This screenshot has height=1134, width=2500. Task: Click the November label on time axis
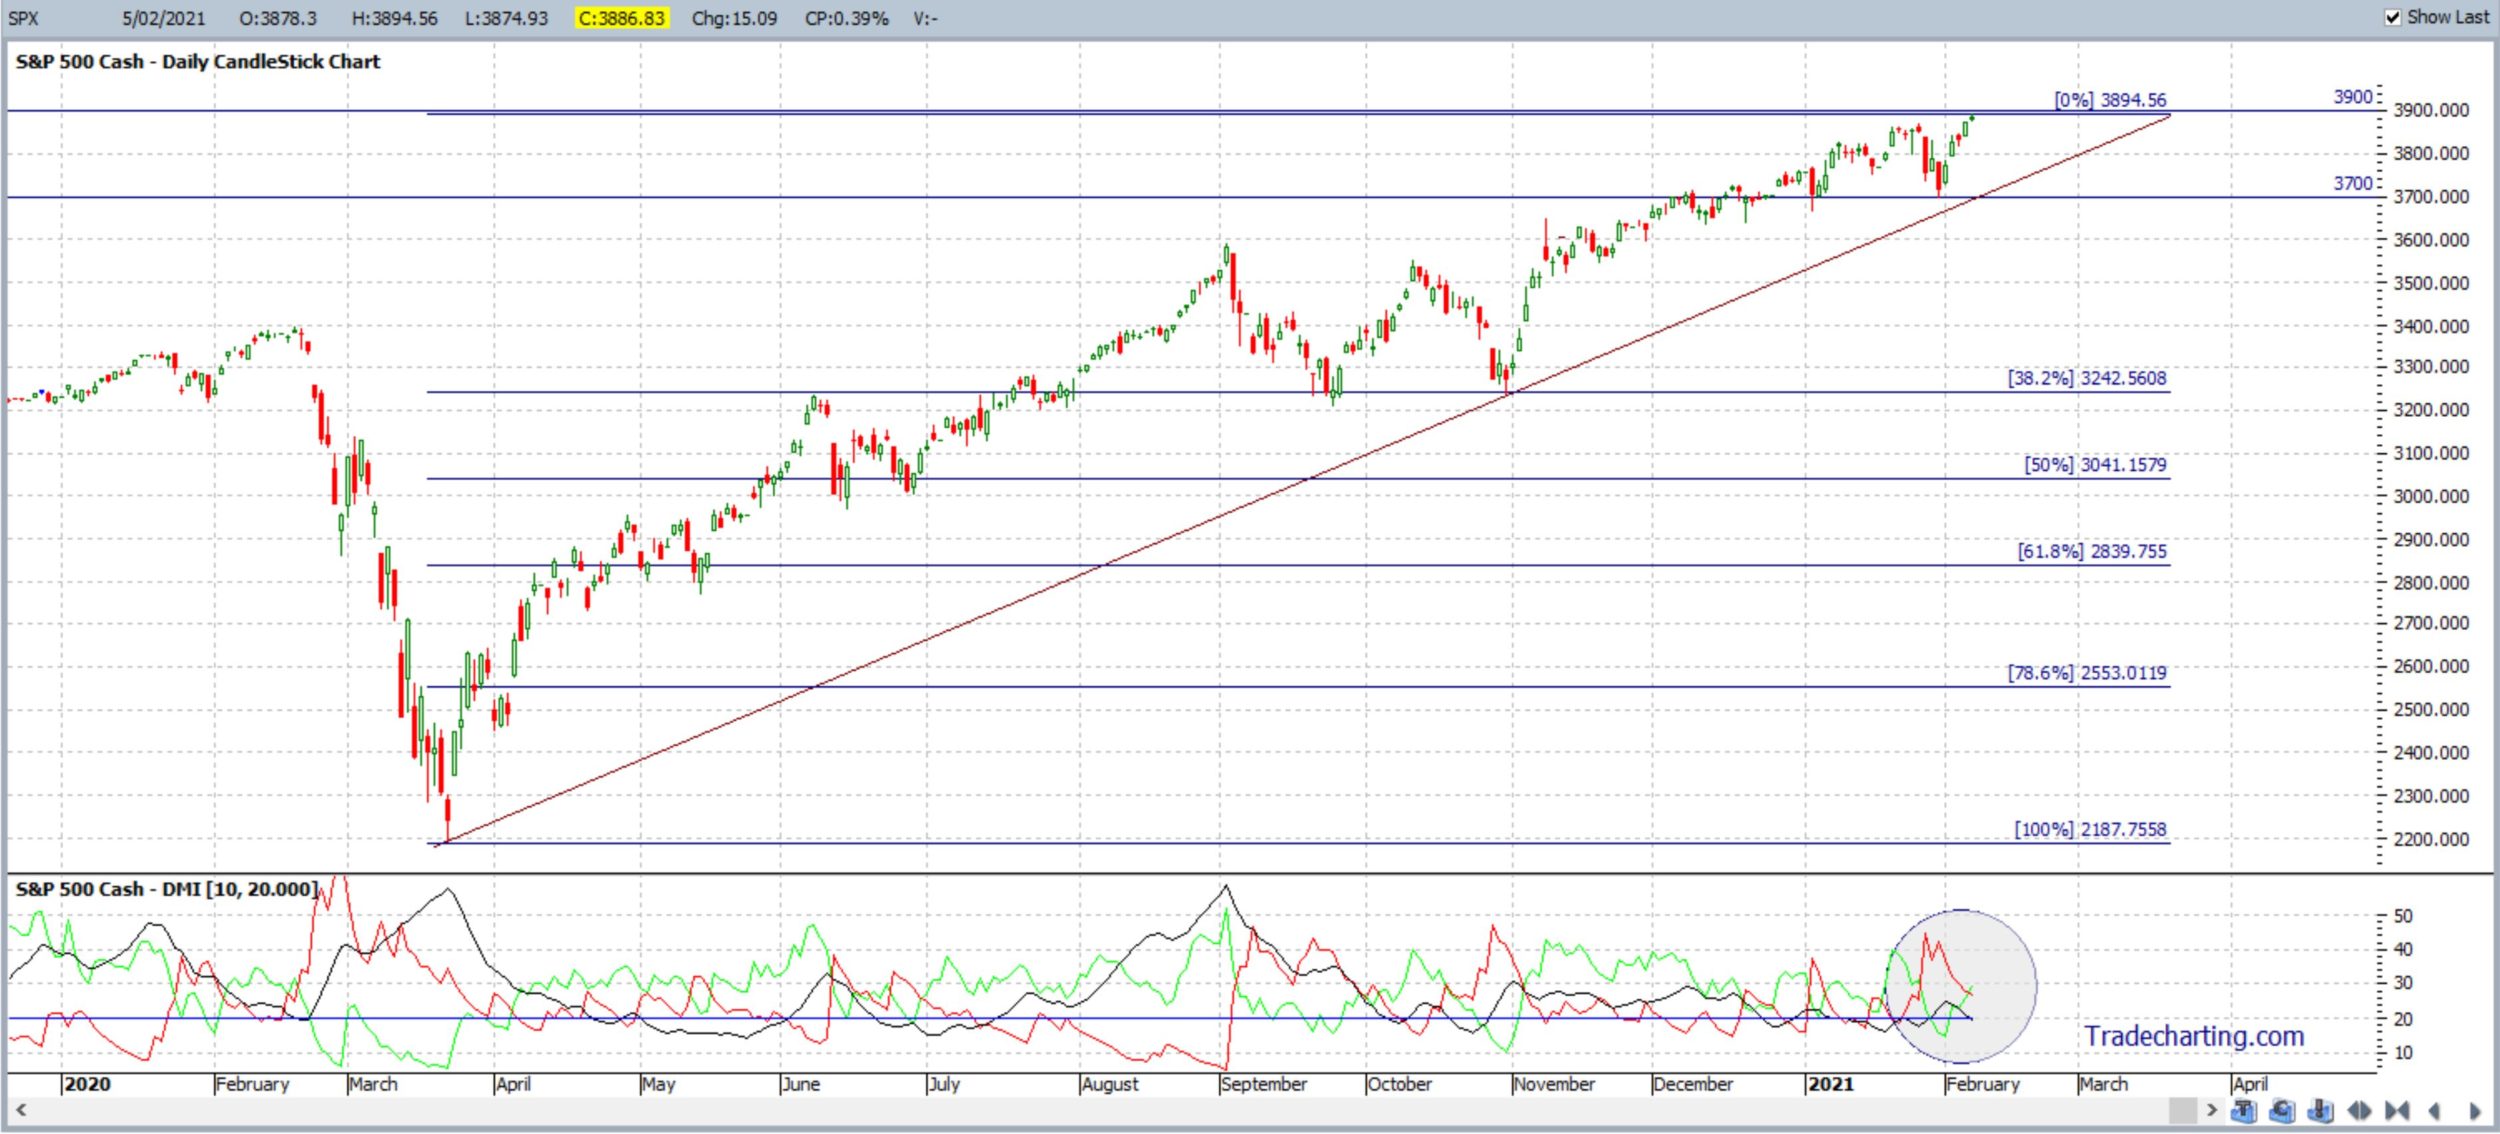tap(1554, 1085)
